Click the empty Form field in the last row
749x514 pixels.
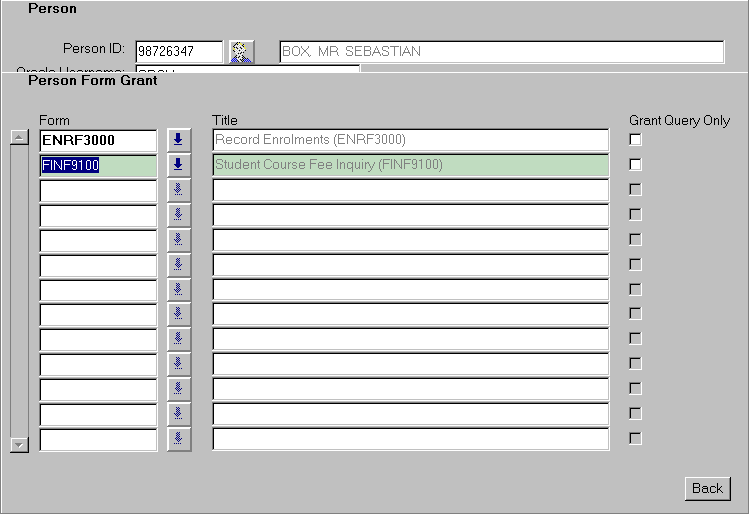coord(98,439)
